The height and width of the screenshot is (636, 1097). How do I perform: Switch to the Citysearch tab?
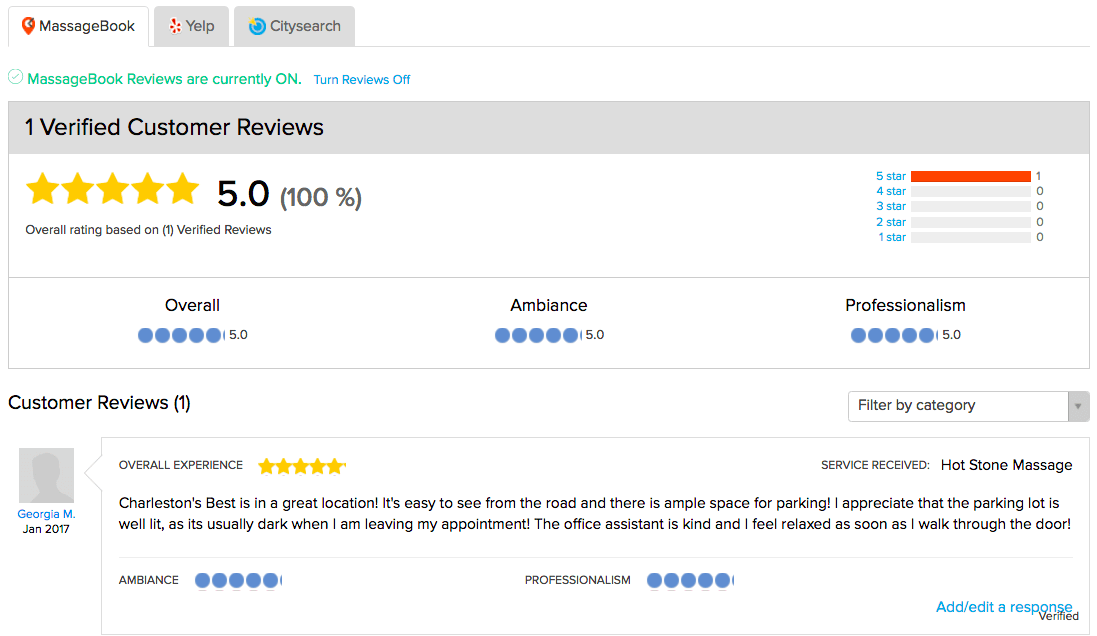point(295,27)
